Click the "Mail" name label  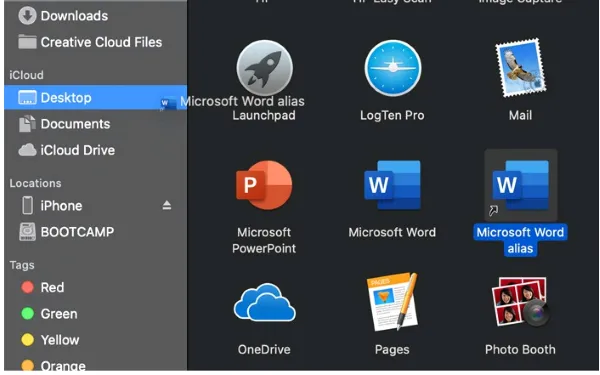(520, 115)
